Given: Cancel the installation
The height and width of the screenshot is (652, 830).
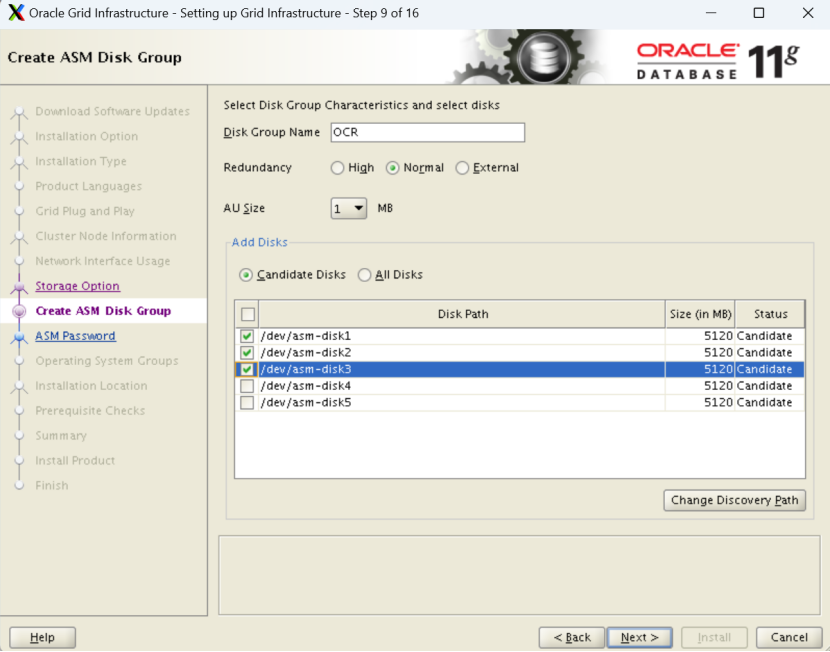Looking at the screenshot, I should (x=789, y=637).
